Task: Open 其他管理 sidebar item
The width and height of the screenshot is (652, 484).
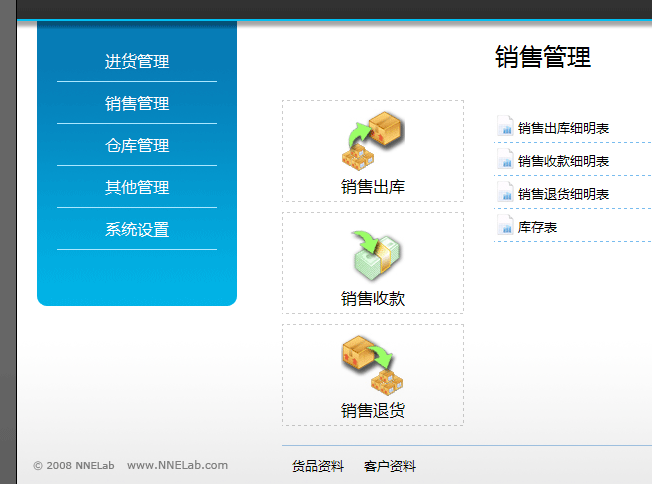Action: [x=137, y=188]
